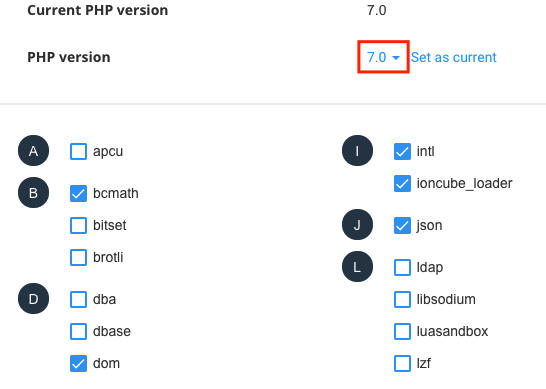This screenshot has height=389, width=546.
Task: Tick the dba extension checkbox
Action: [x=78, y=299]
